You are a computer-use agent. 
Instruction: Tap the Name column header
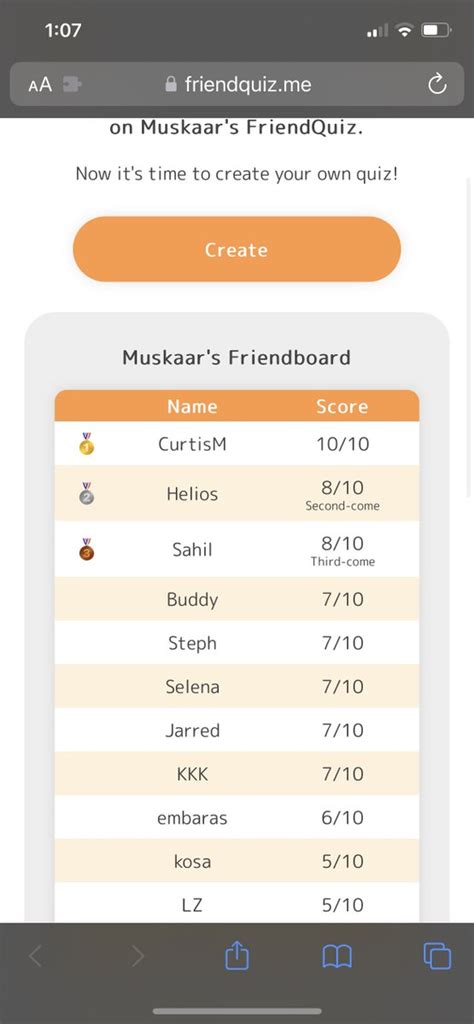192,406
